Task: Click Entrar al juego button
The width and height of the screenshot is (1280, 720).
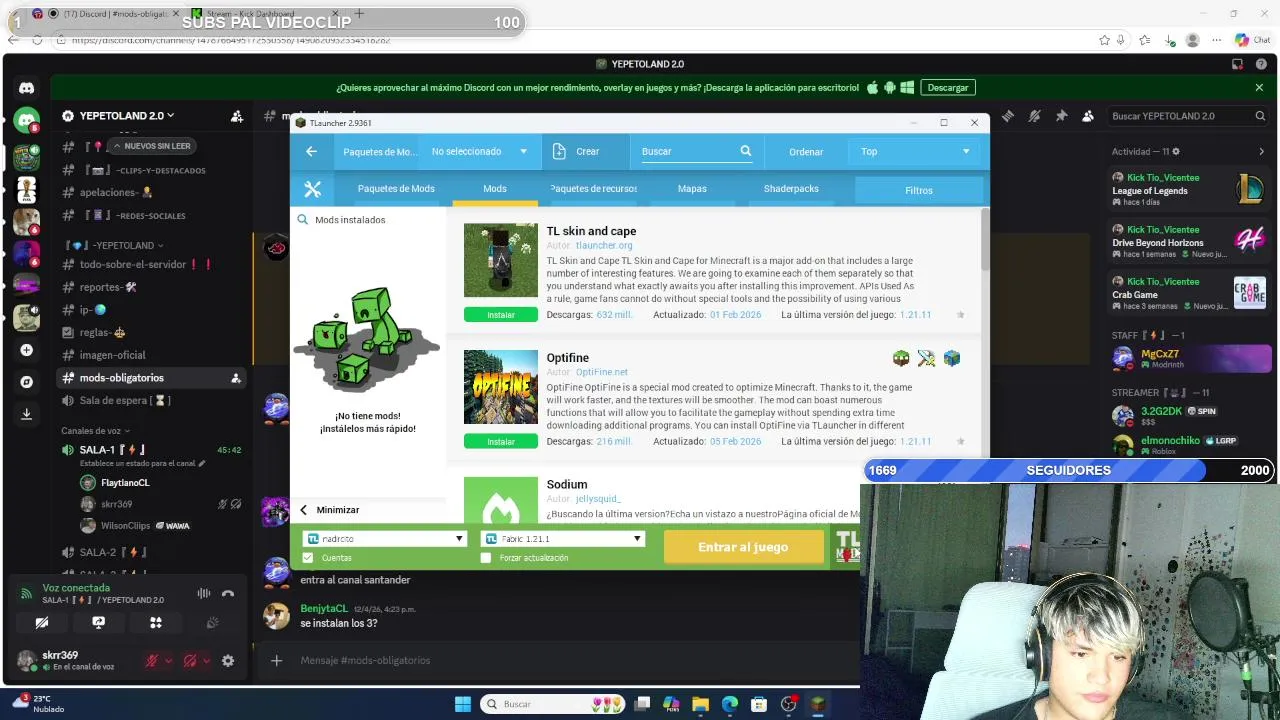Action: click(743, 547)
